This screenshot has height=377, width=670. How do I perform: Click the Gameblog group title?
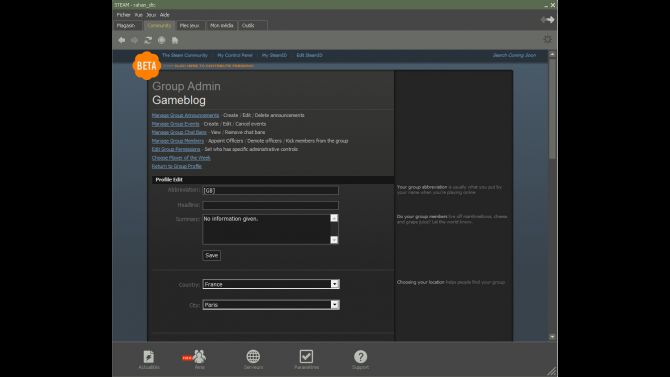pyautogui.click(x=179, y=100)
